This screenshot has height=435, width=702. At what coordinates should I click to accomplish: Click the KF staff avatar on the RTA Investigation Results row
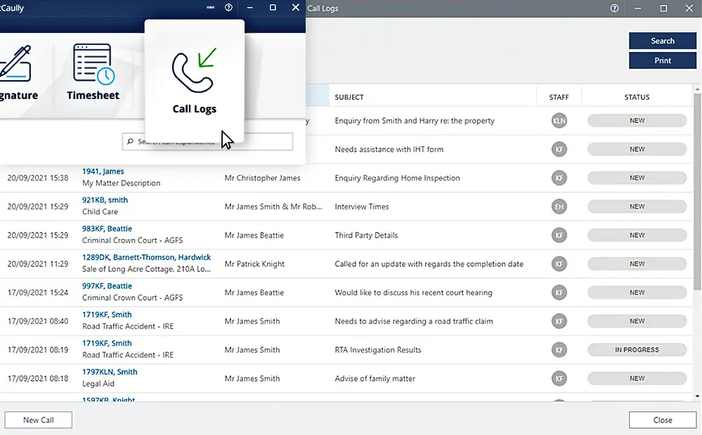coord(559,350)
